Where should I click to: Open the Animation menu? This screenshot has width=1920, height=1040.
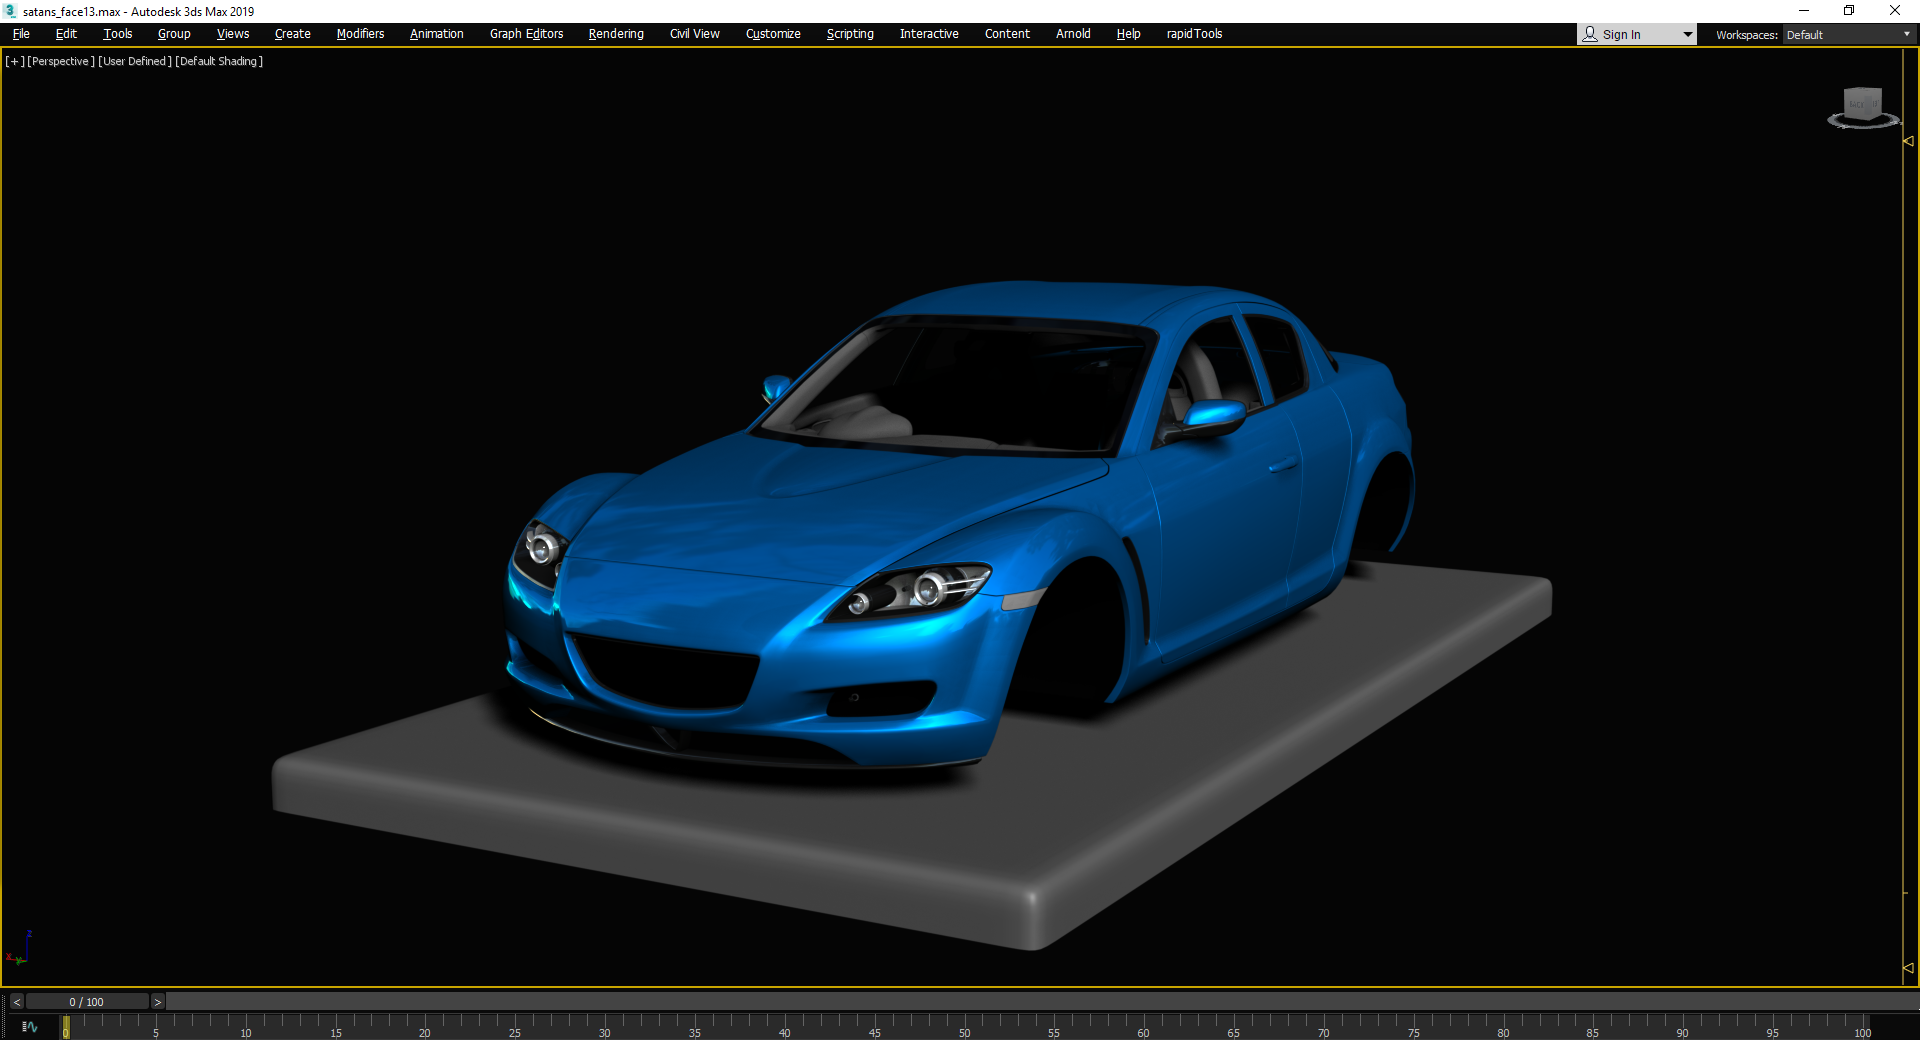[436, 34]
